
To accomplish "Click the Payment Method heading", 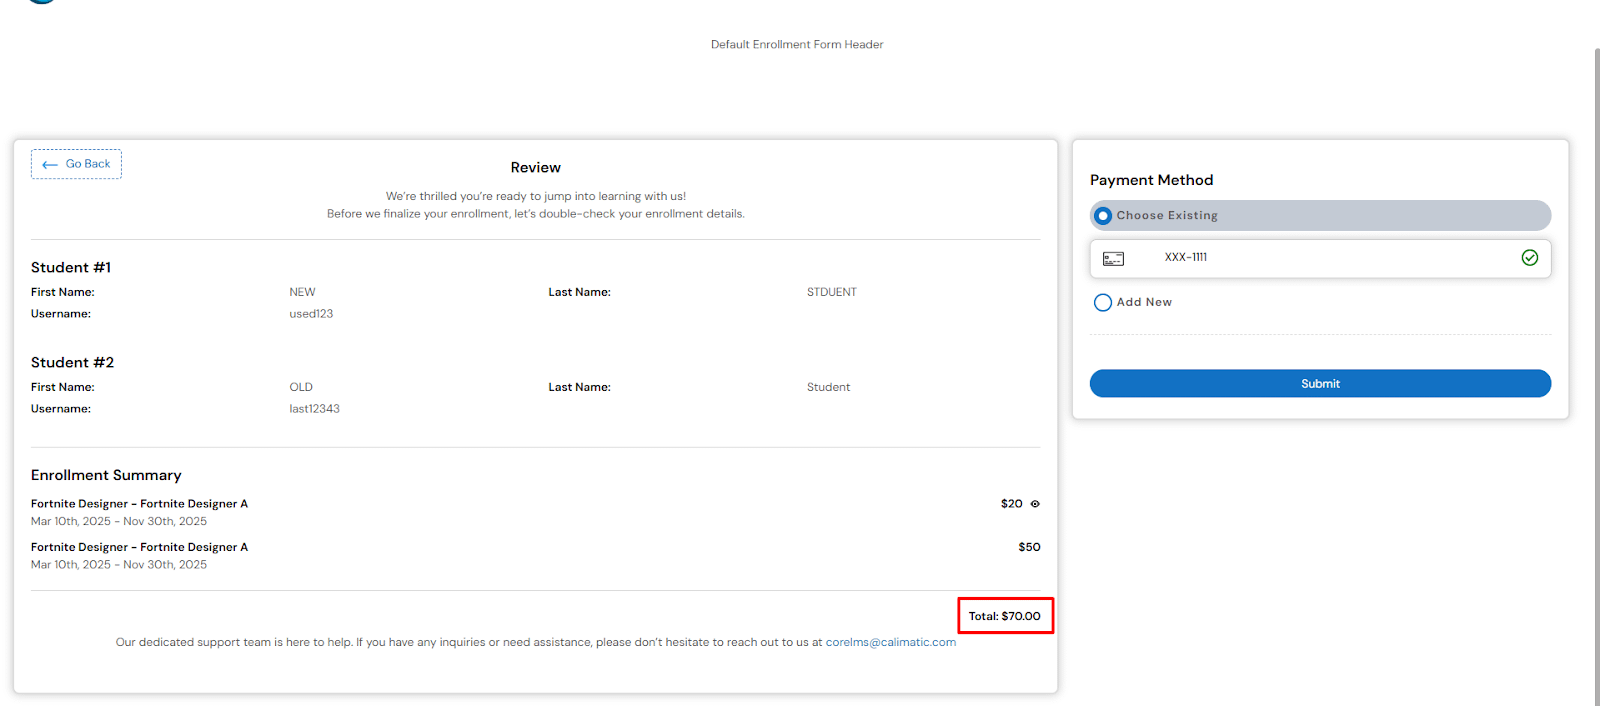I will (x=1151, y=180).
